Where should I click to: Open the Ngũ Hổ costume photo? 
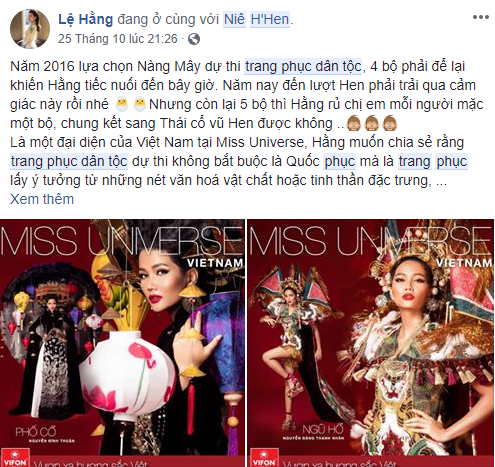[x=370, y=343]
